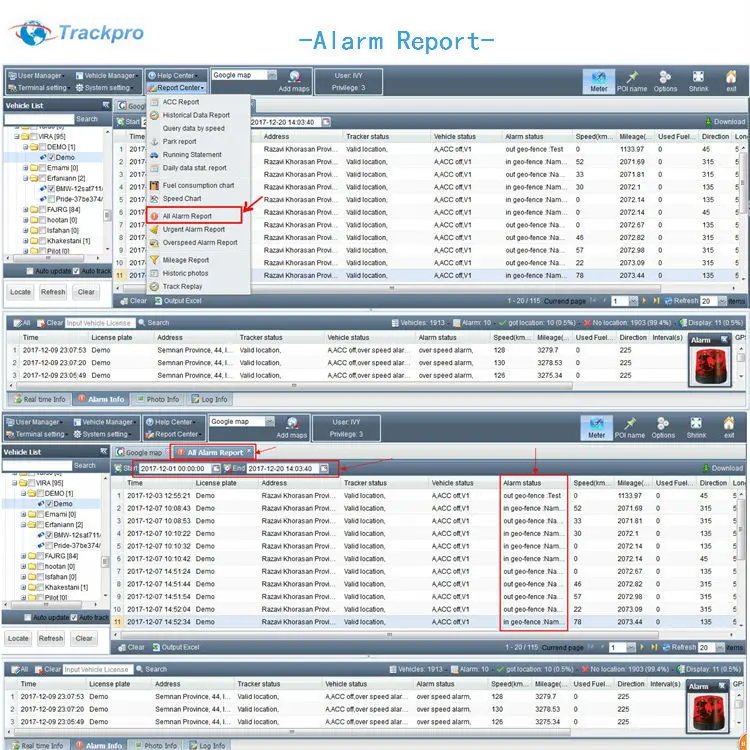This screenshot has width=750, height=750.
Task: Click the car icon for Running Statement
Action: (x=154, y=155)
